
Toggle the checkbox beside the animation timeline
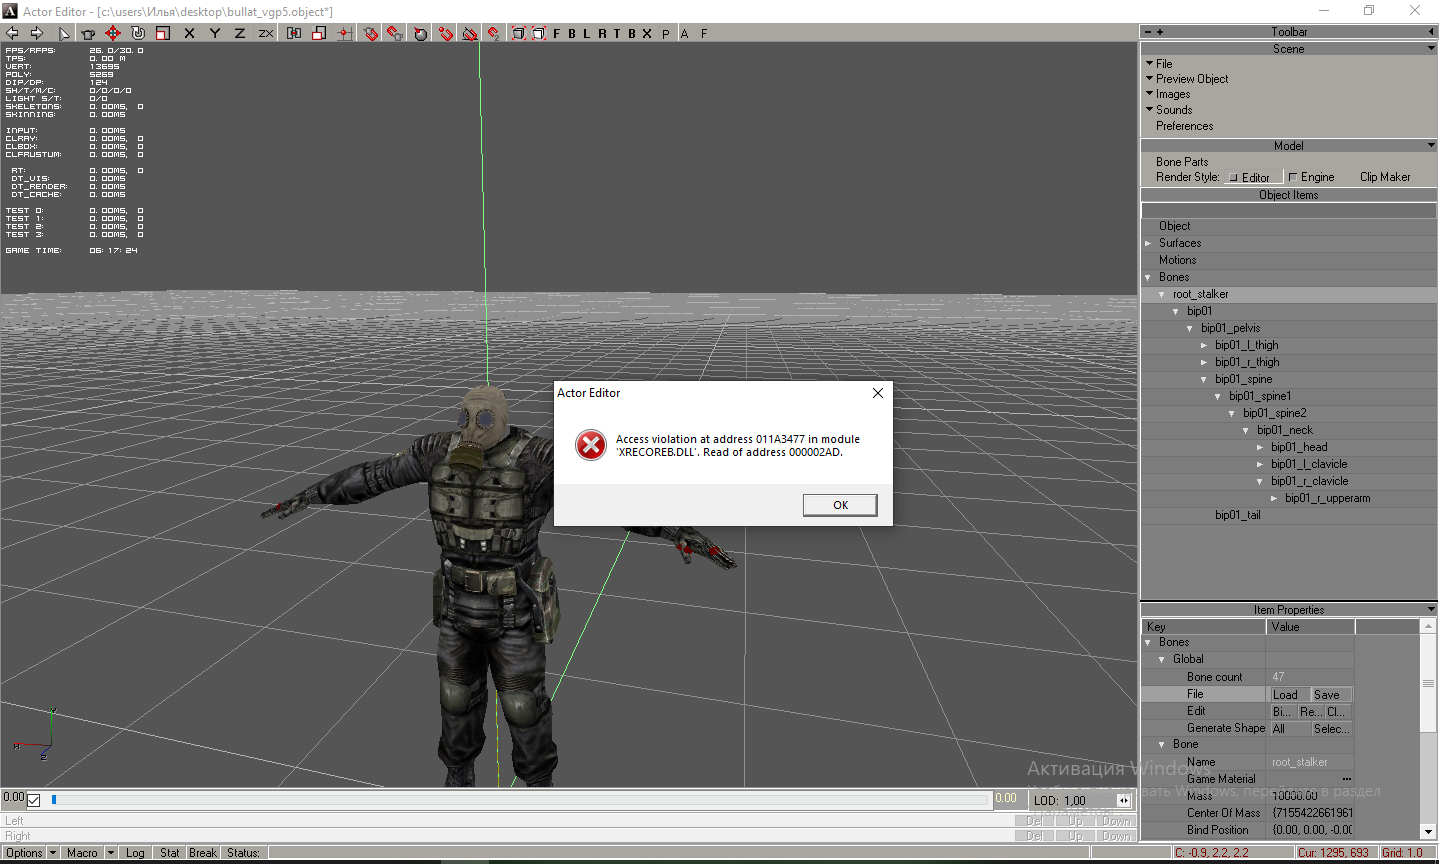pyautogui.click(x=34, y=800)
